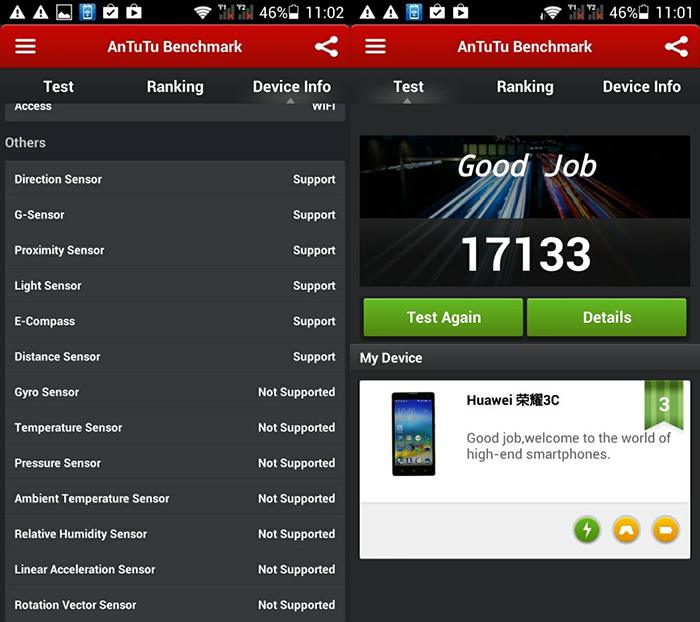Viewport: 700px width, 622px height.
Task: Tap blue phone notification icon on right status bar
Action: point(414,12)
